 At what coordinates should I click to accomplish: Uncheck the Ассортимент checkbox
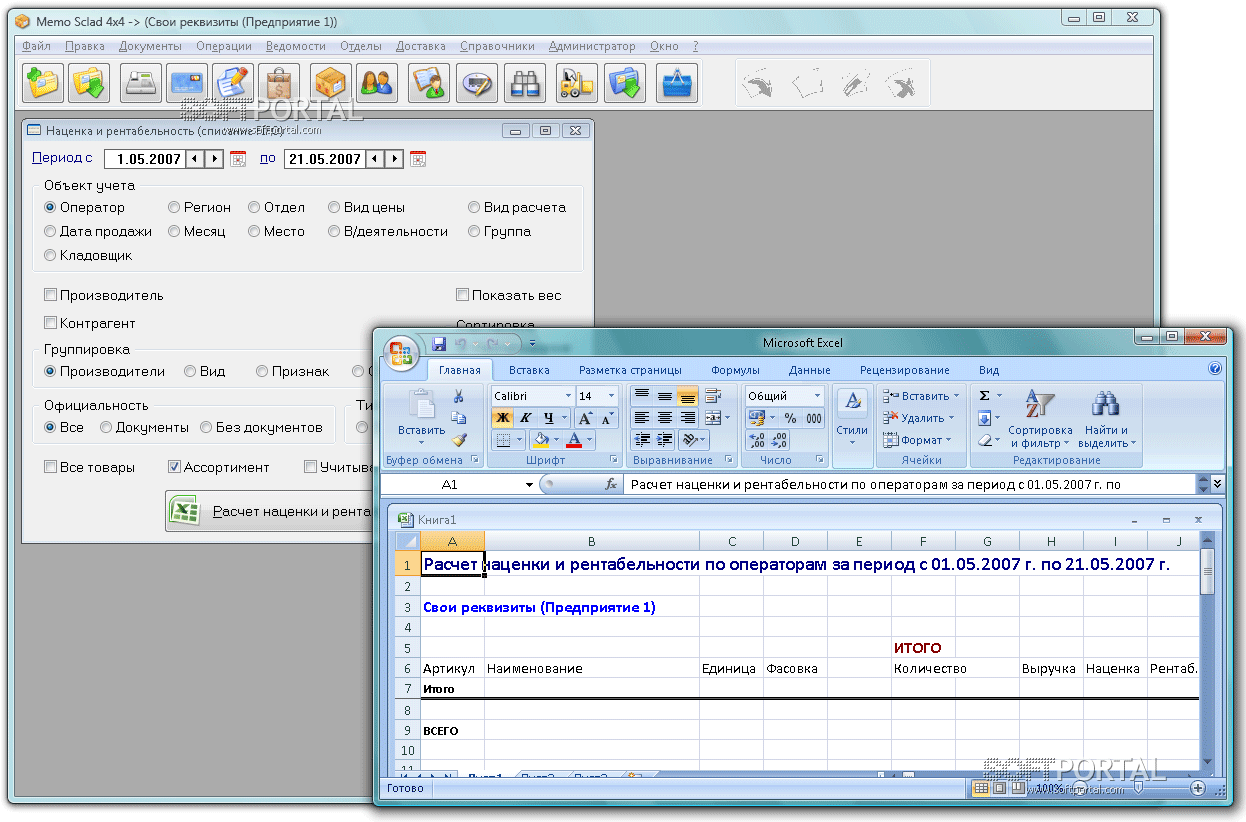tap(219, 467)
